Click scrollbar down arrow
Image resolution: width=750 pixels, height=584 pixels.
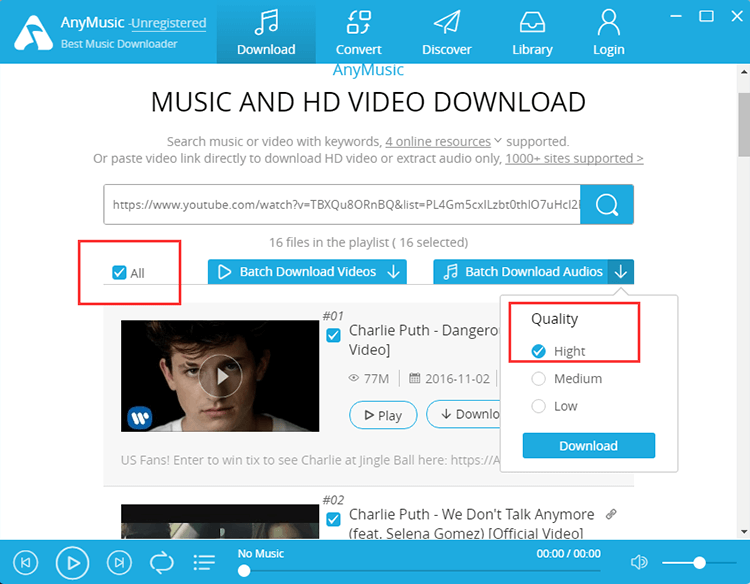[744, 531]
